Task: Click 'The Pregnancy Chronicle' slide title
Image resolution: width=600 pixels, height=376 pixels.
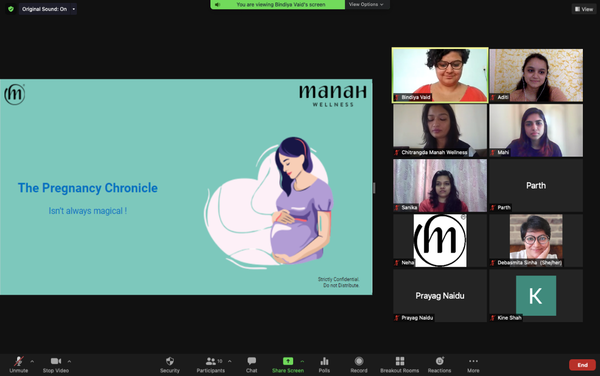Action: coord(88,188)
